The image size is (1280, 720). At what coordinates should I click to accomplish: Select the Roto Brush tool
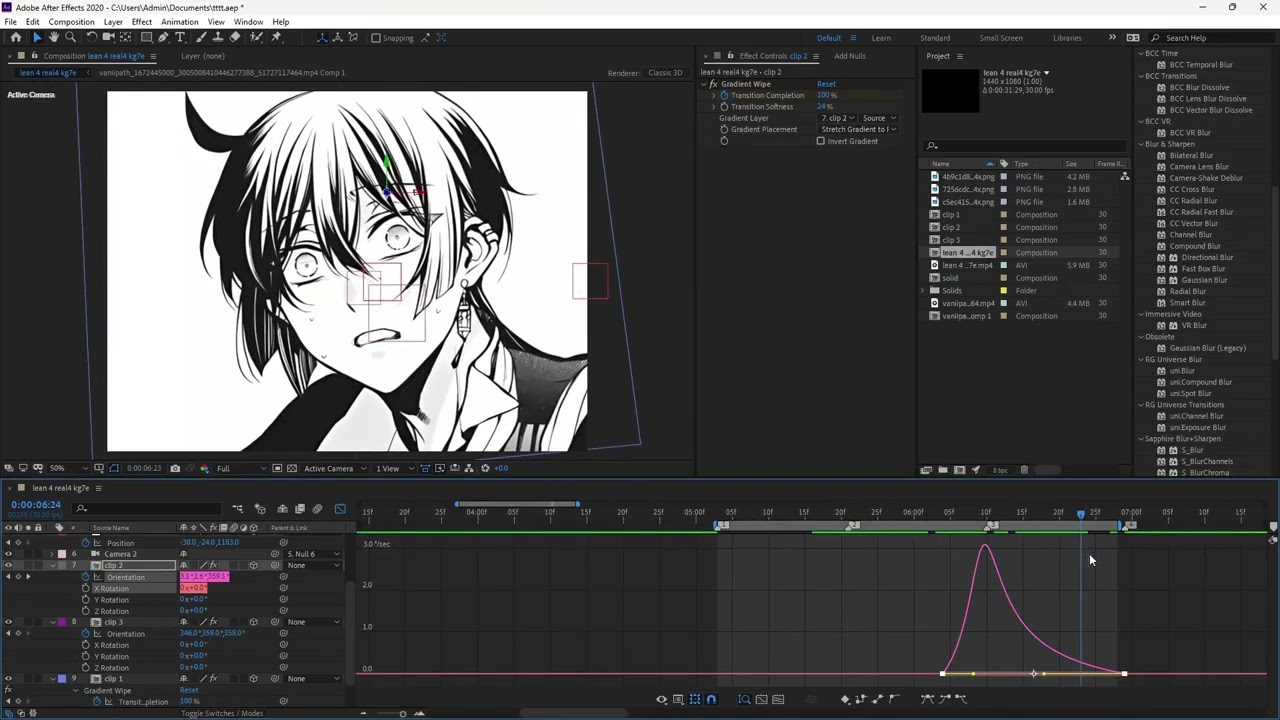(x=256, y=37)
